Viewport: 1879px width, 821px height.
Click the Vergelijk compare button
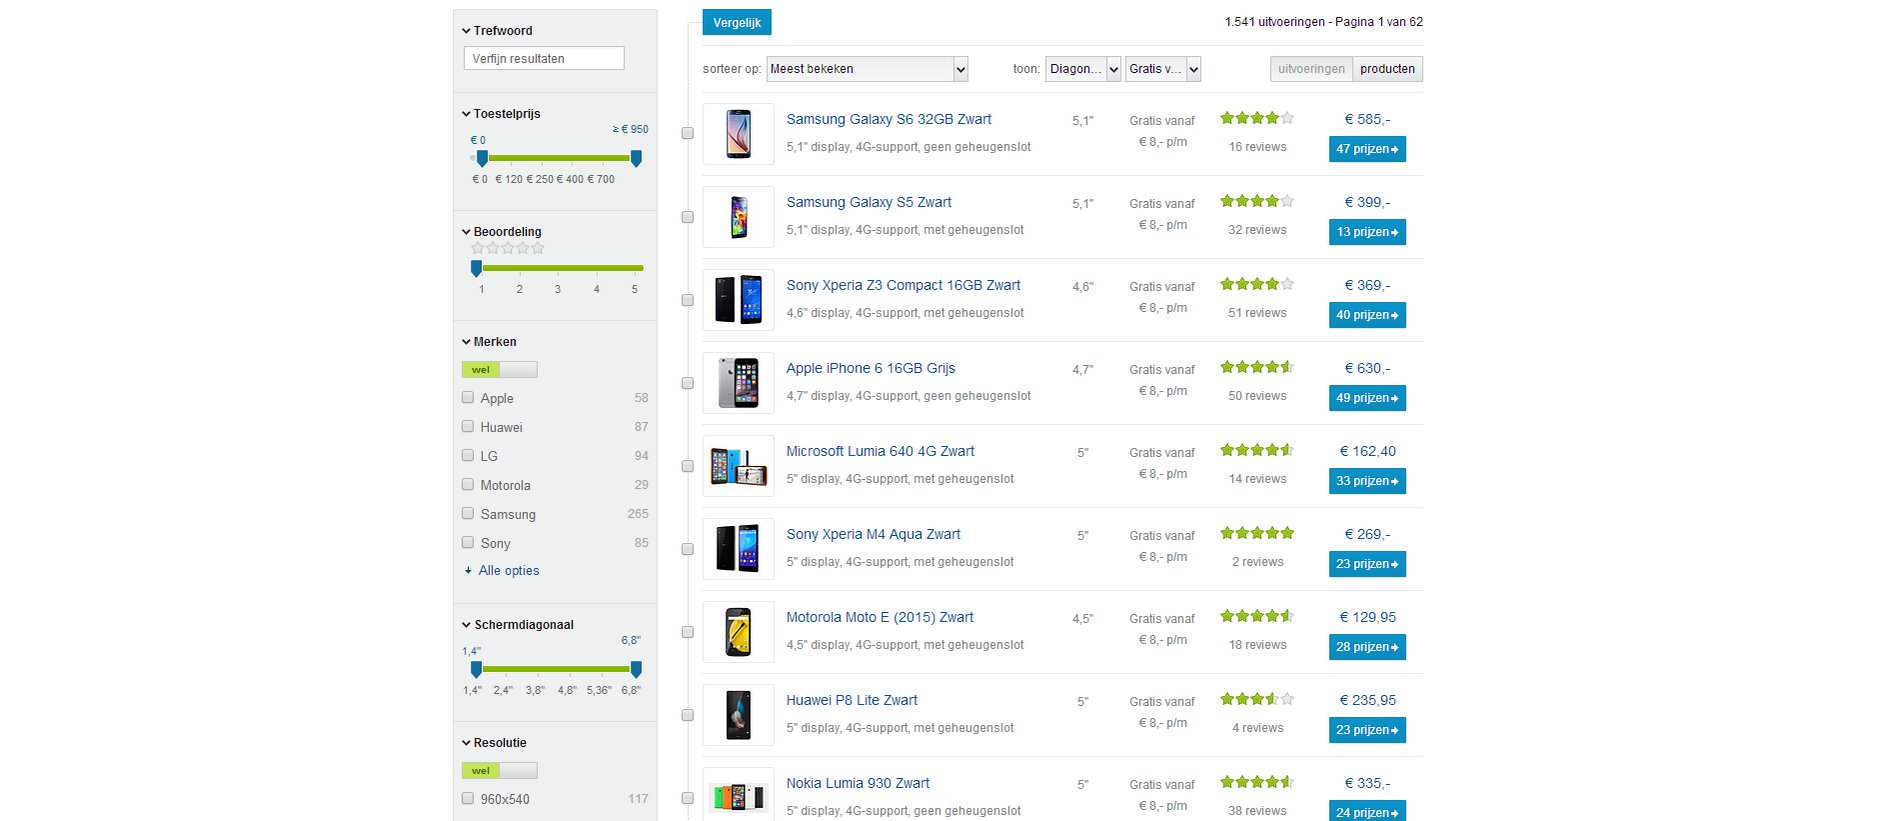tap(737, 22)
